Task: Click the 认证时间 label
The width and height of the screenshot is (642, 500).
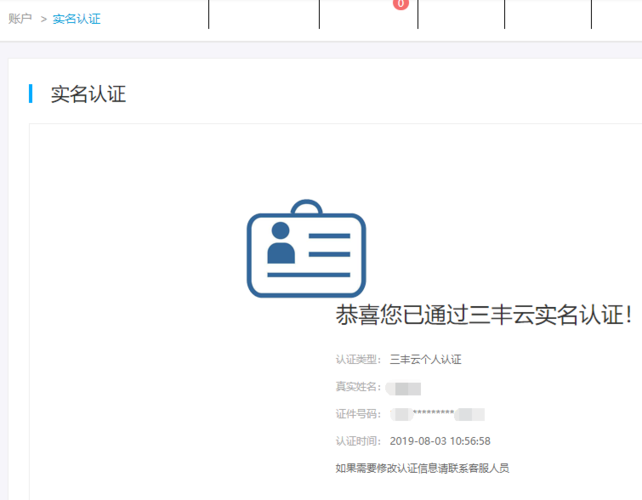Action: [358, 441]
